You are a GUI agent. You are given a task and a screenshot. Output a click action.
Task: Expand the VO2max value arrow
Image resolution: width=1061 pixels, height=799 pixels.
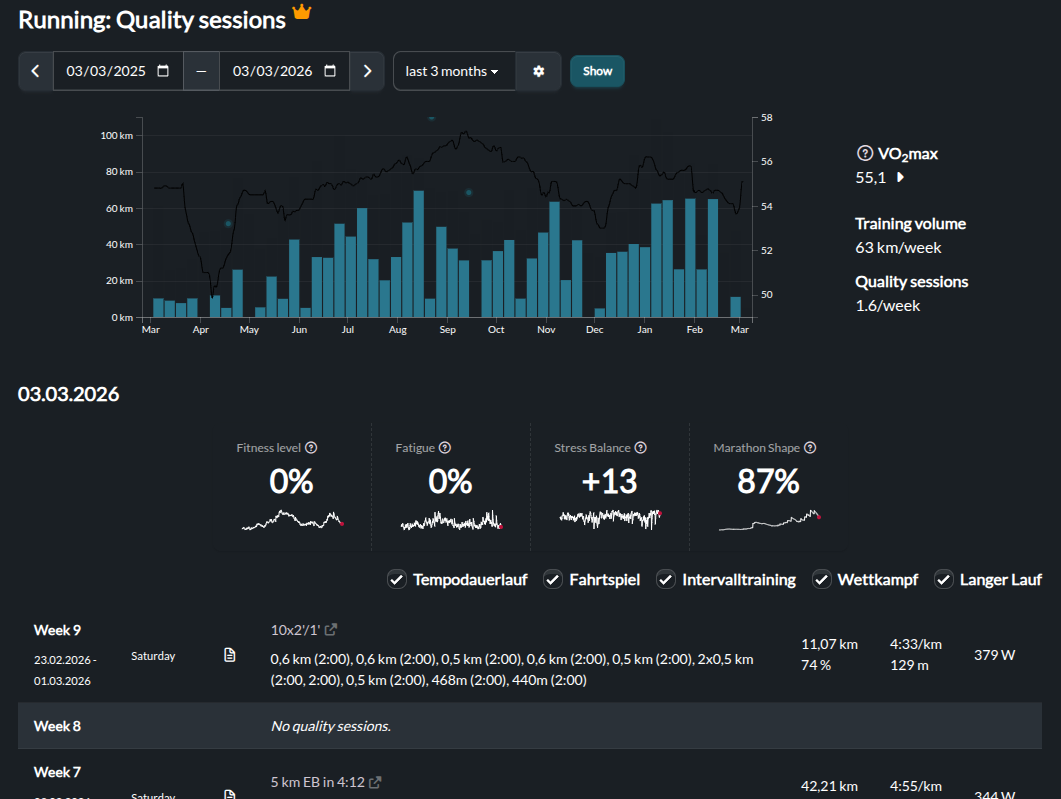900,178
